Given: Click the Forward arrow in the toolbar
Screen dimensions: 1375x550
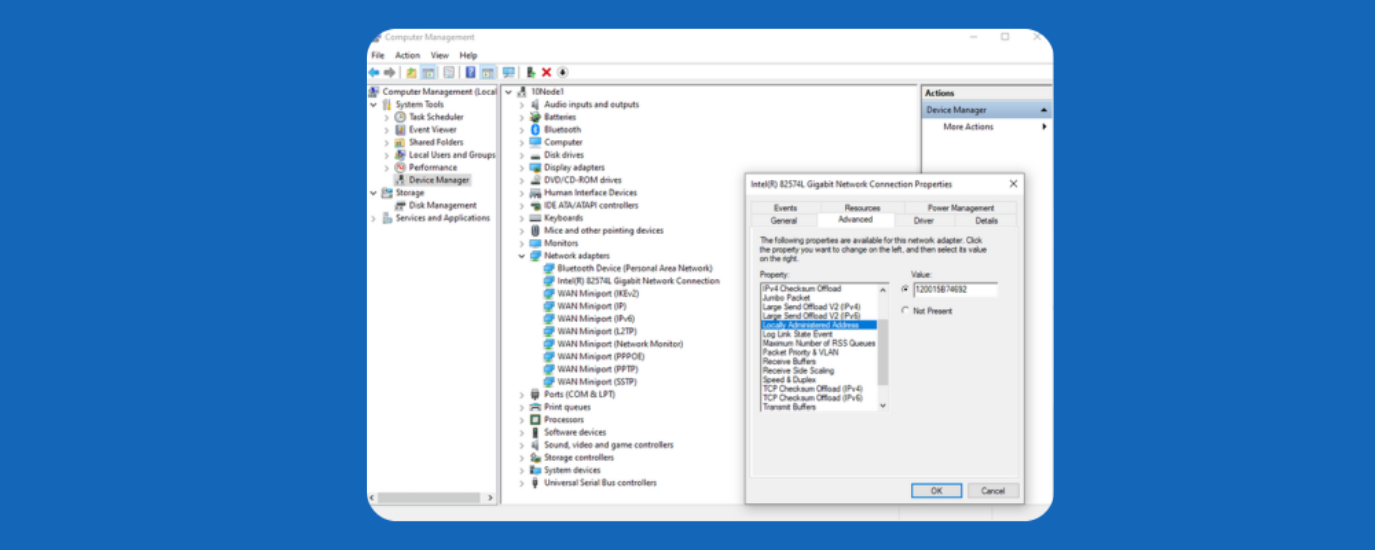Looking at the screenshot, I should (x=389, y=73).
